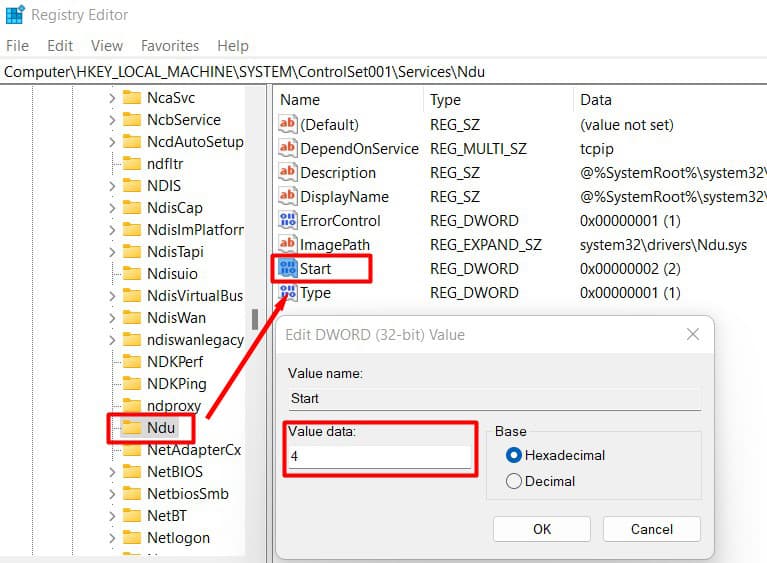Click the ImagePath string value icon
The width and height of the screenshot is (767, 563).
coord(288,244)
